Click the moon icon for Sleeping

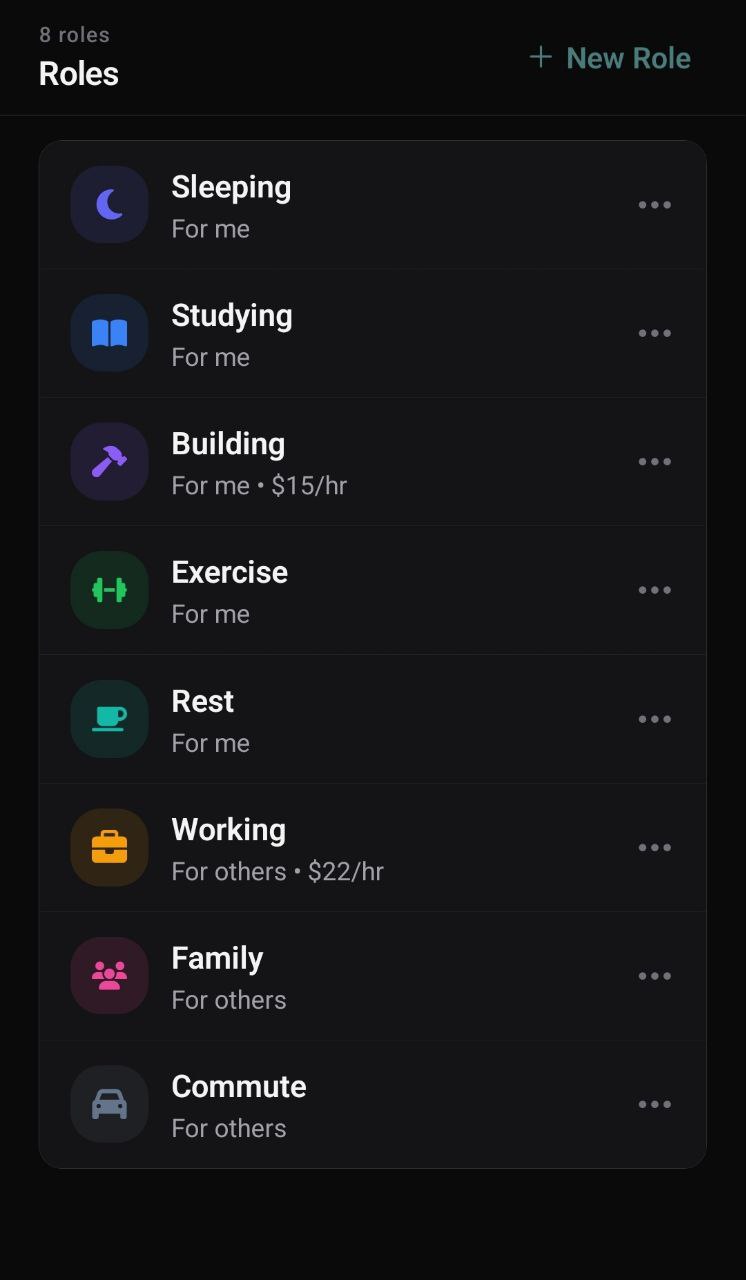click(x=109, y=205)
